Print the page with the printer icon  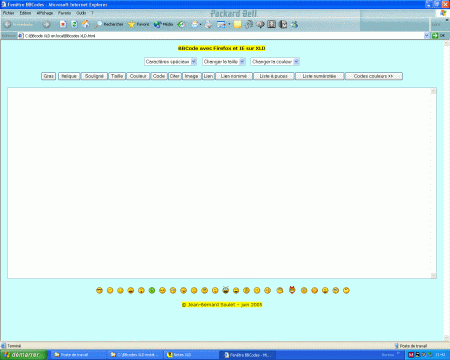pos(209,24)
